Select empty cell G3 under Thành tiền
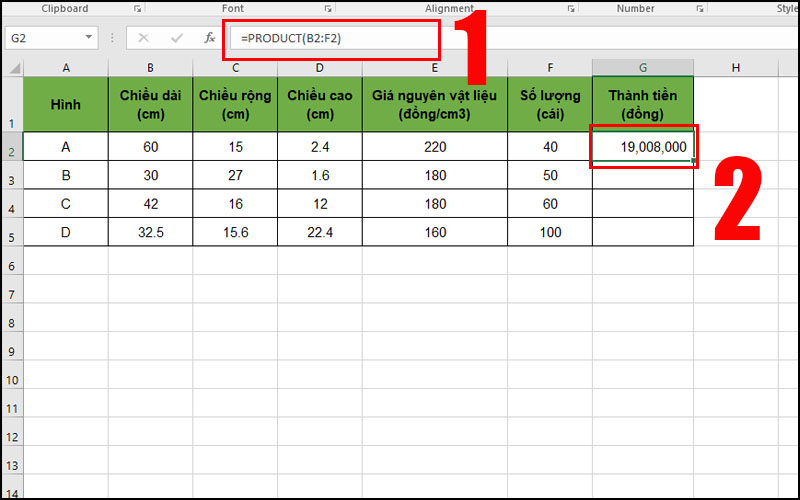 click(642, 175)
